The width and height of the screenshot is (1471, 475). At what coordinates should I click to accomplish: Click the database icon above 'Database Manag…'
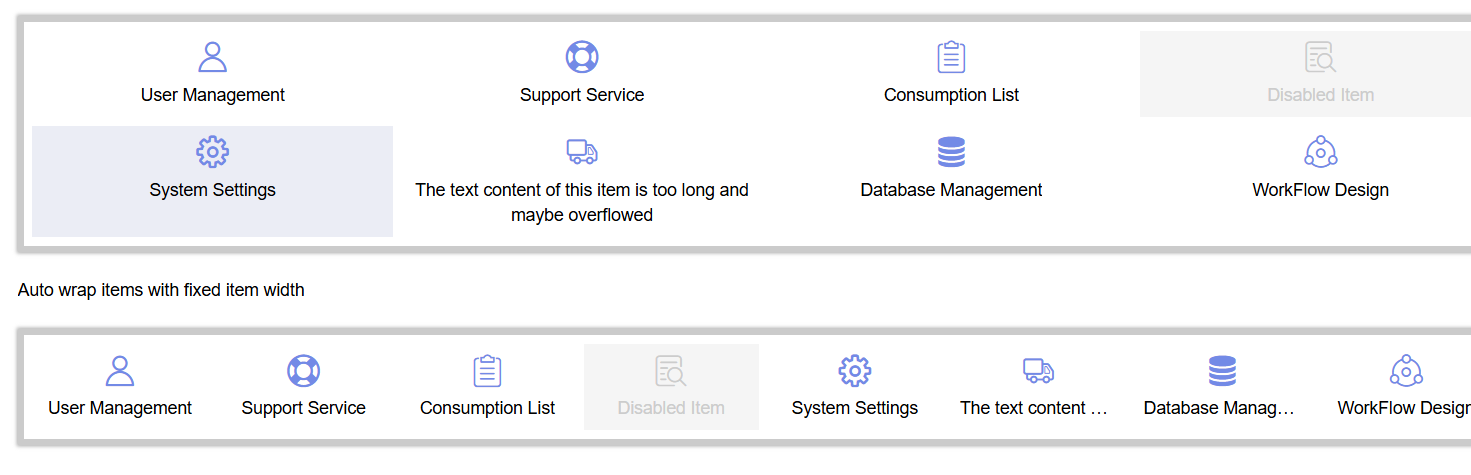point(1222,370)
